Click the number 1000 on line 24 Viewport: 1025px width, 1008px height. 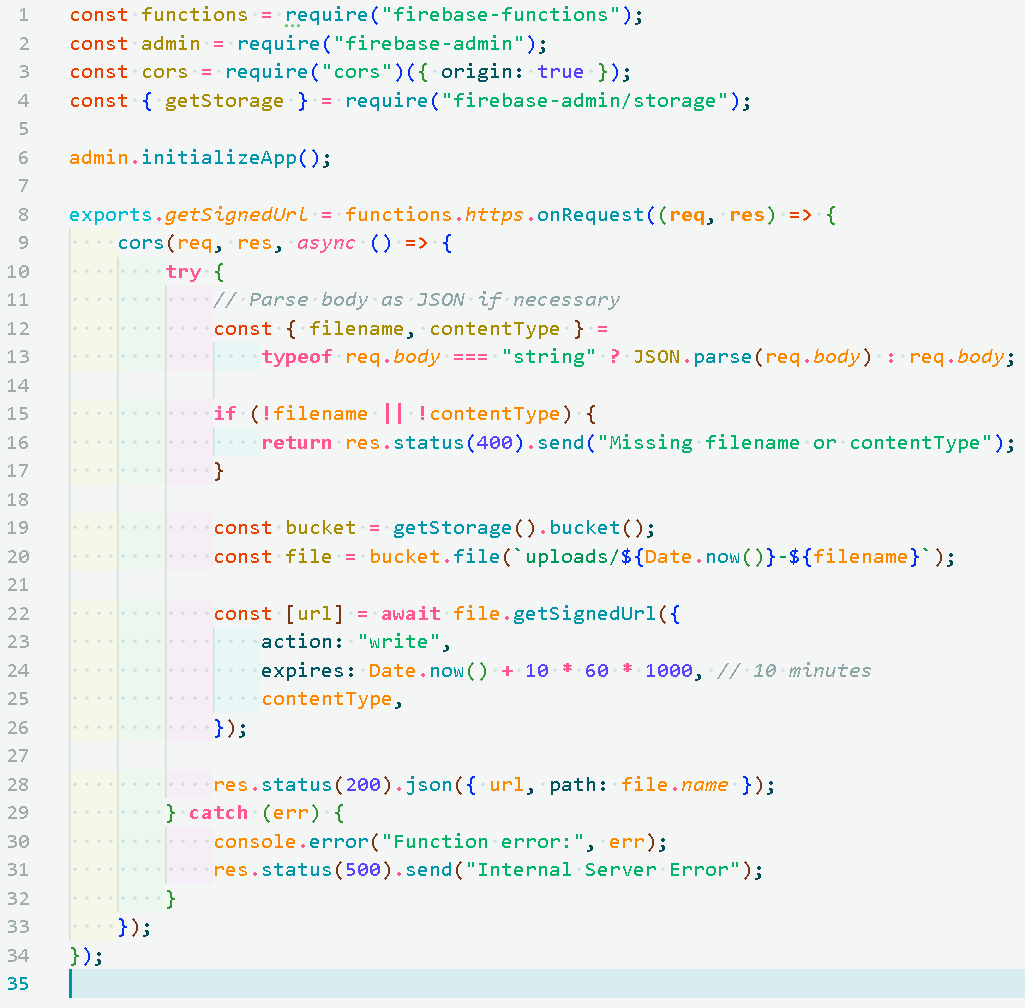click(x=669, y=671)
